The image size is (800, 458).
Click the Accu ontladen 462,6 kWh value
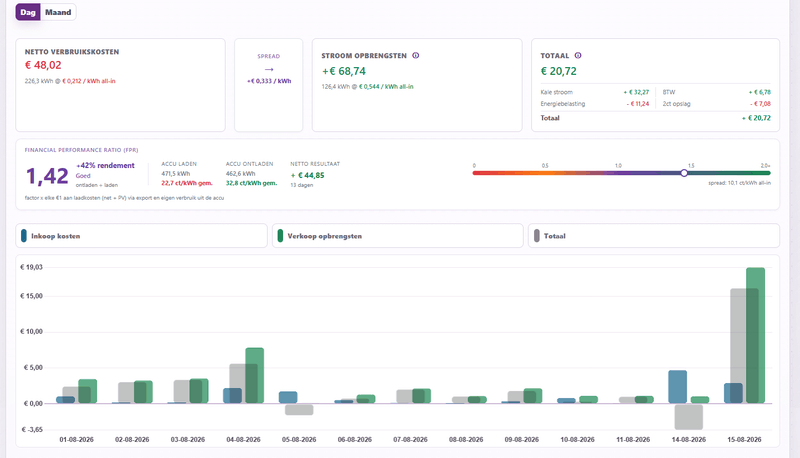[241, 174]
